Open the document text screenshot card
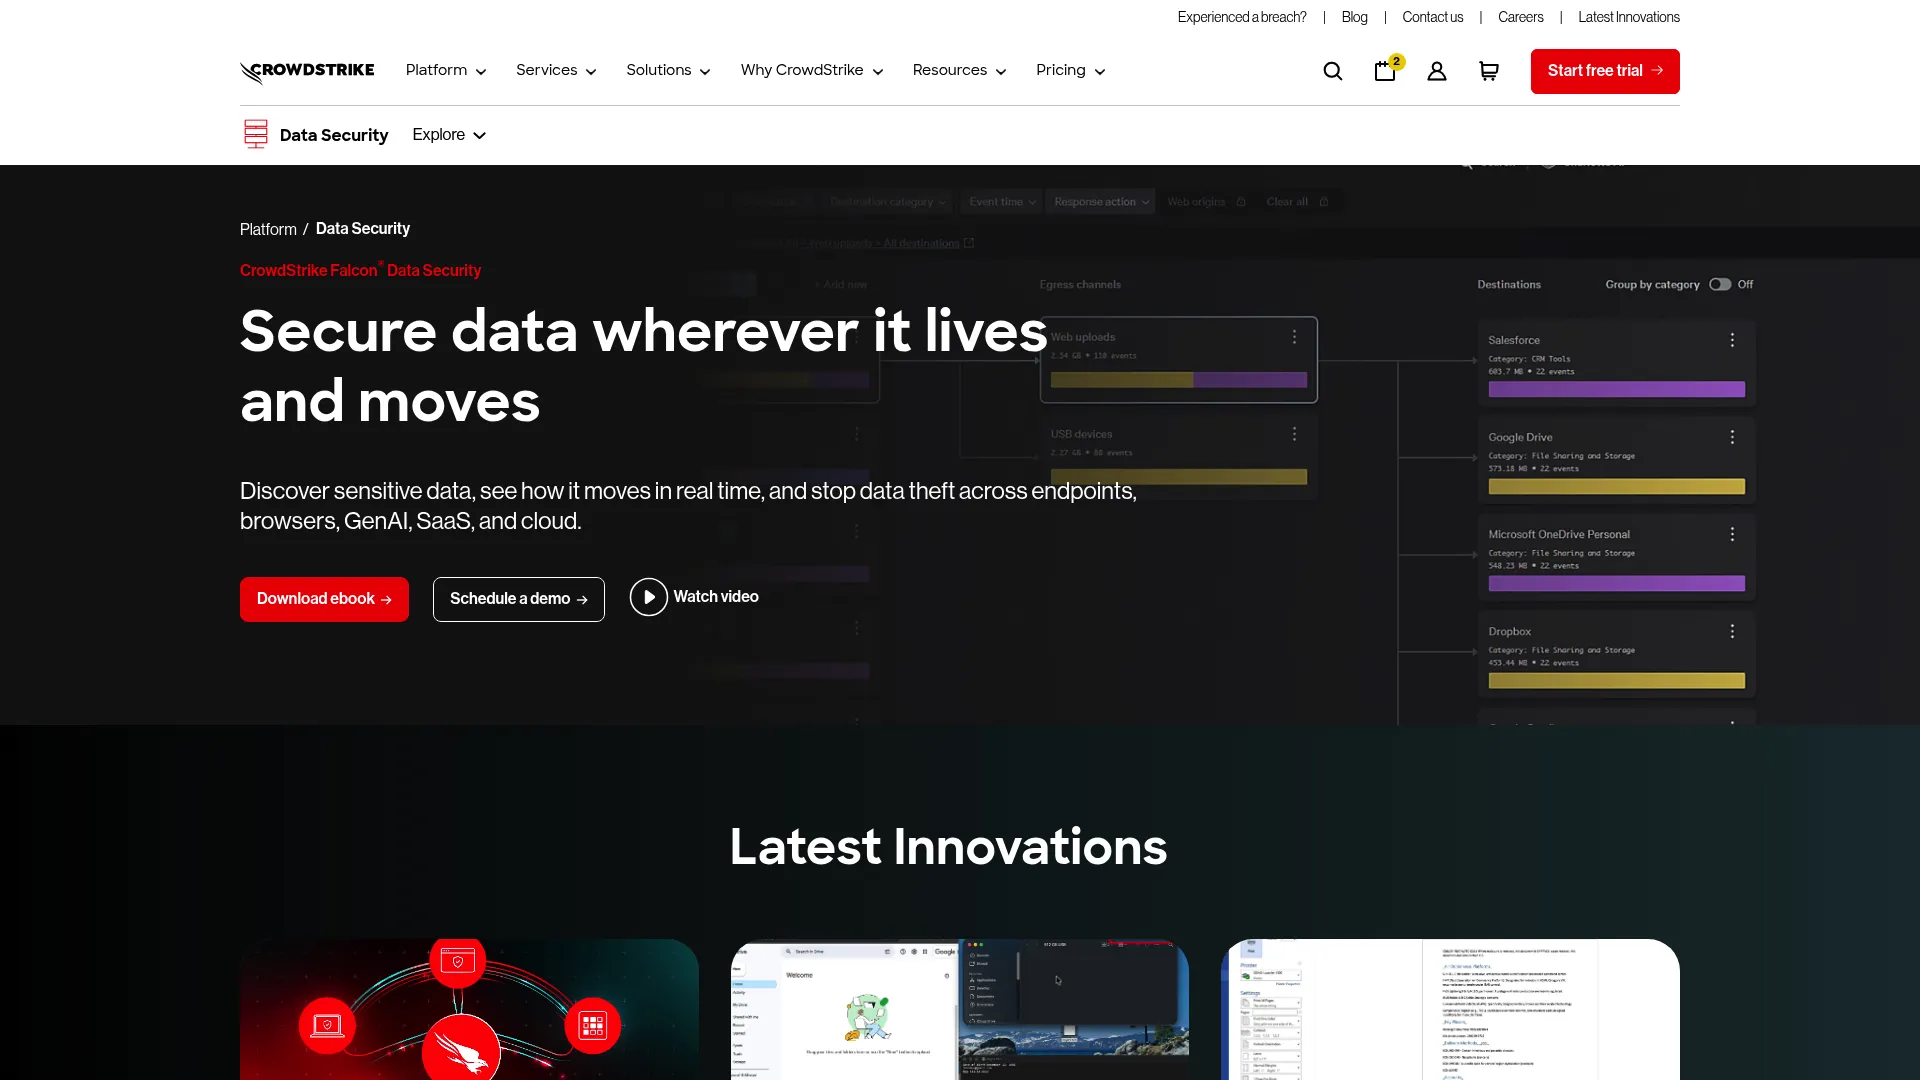 click(x=1450, y=1009)
